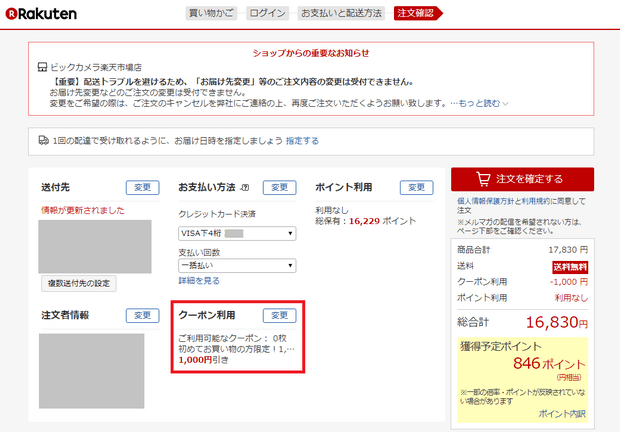
Task: Click 変更 button for クーポン利用
Action: [280, 315]
